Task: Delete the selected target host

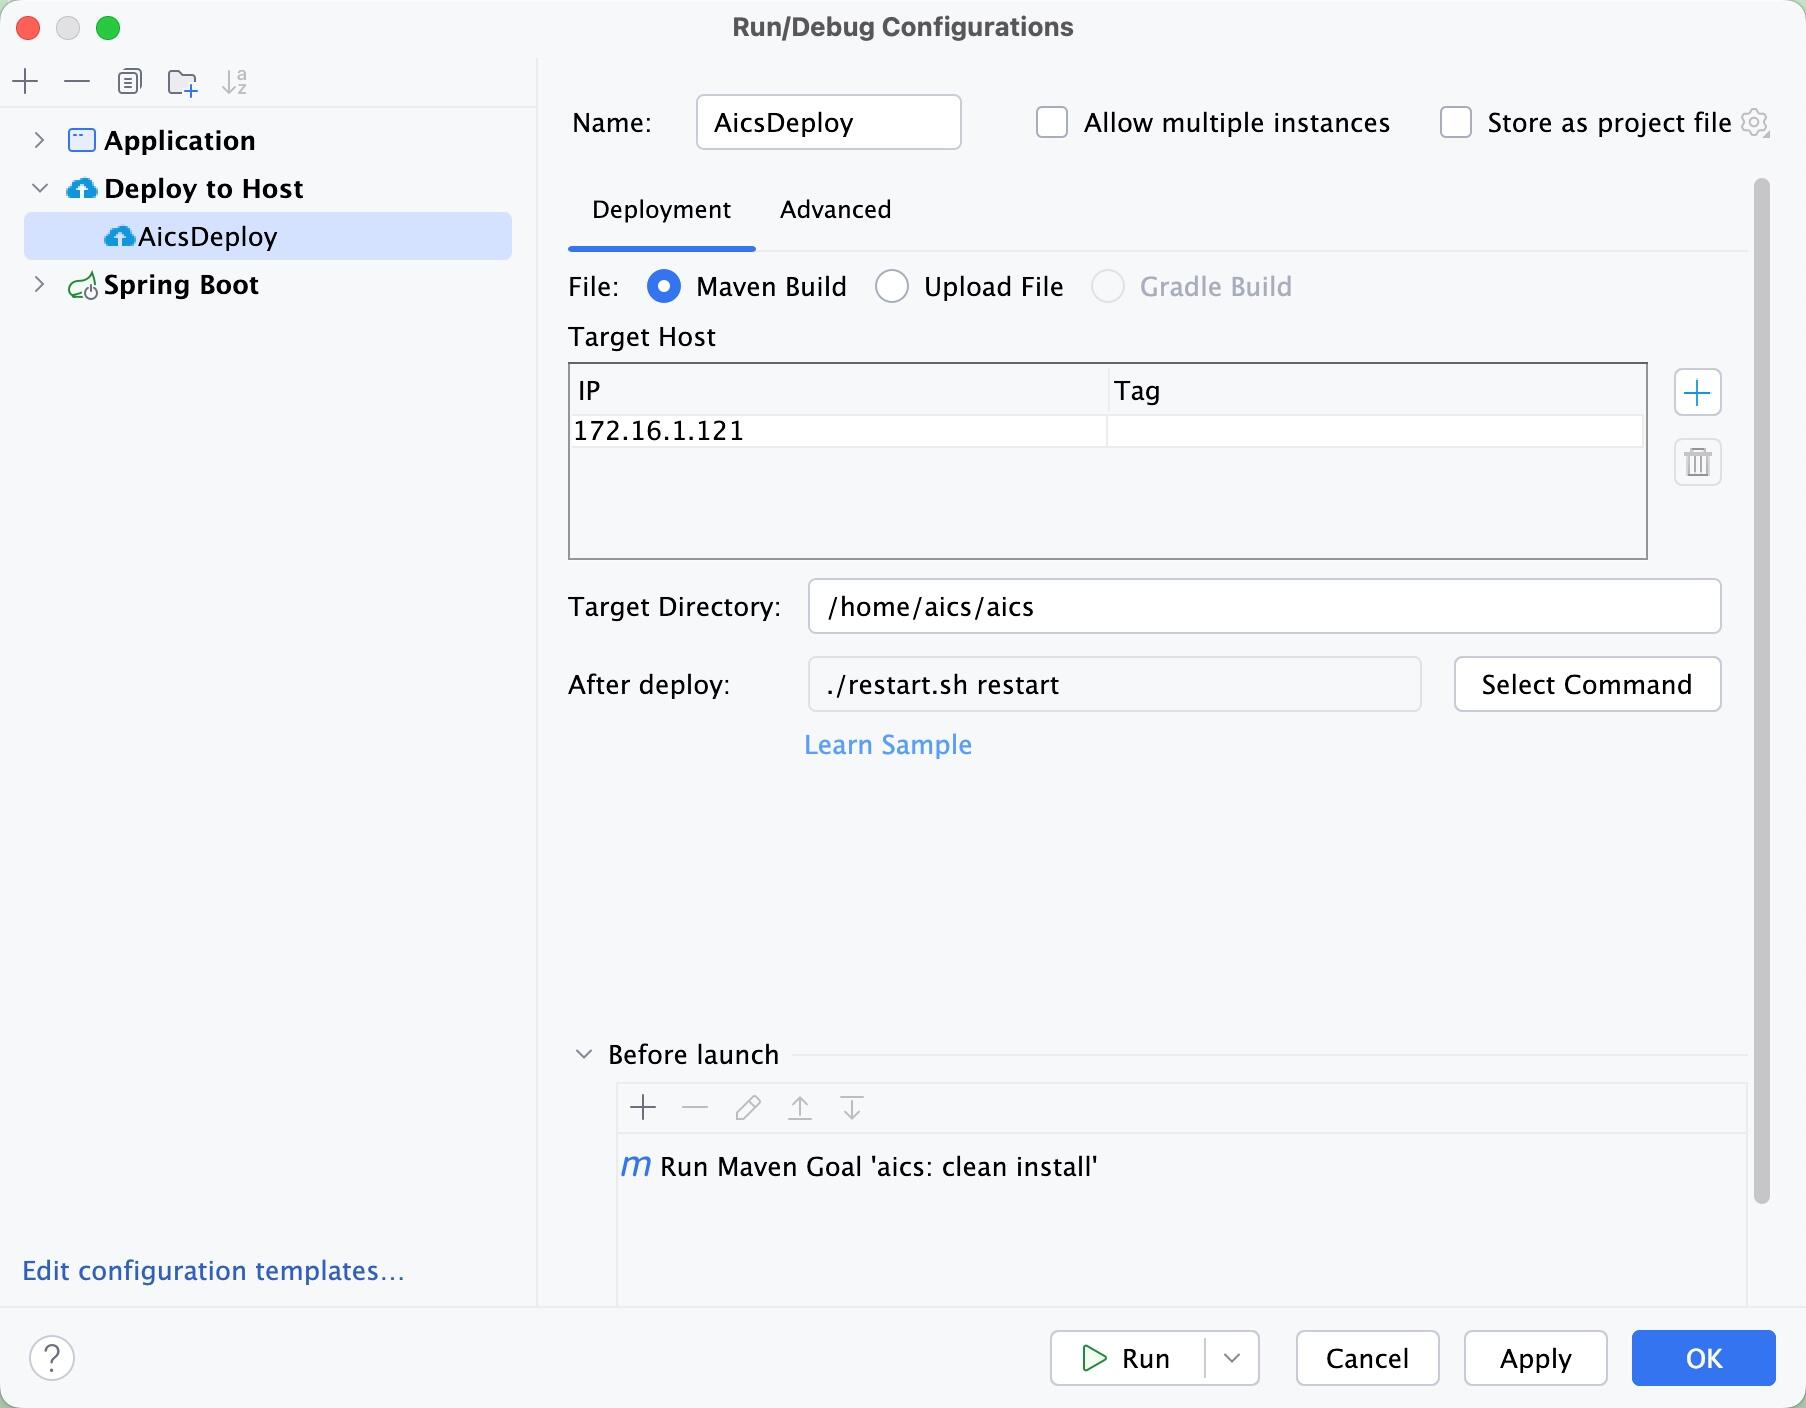Action: 1697,462
